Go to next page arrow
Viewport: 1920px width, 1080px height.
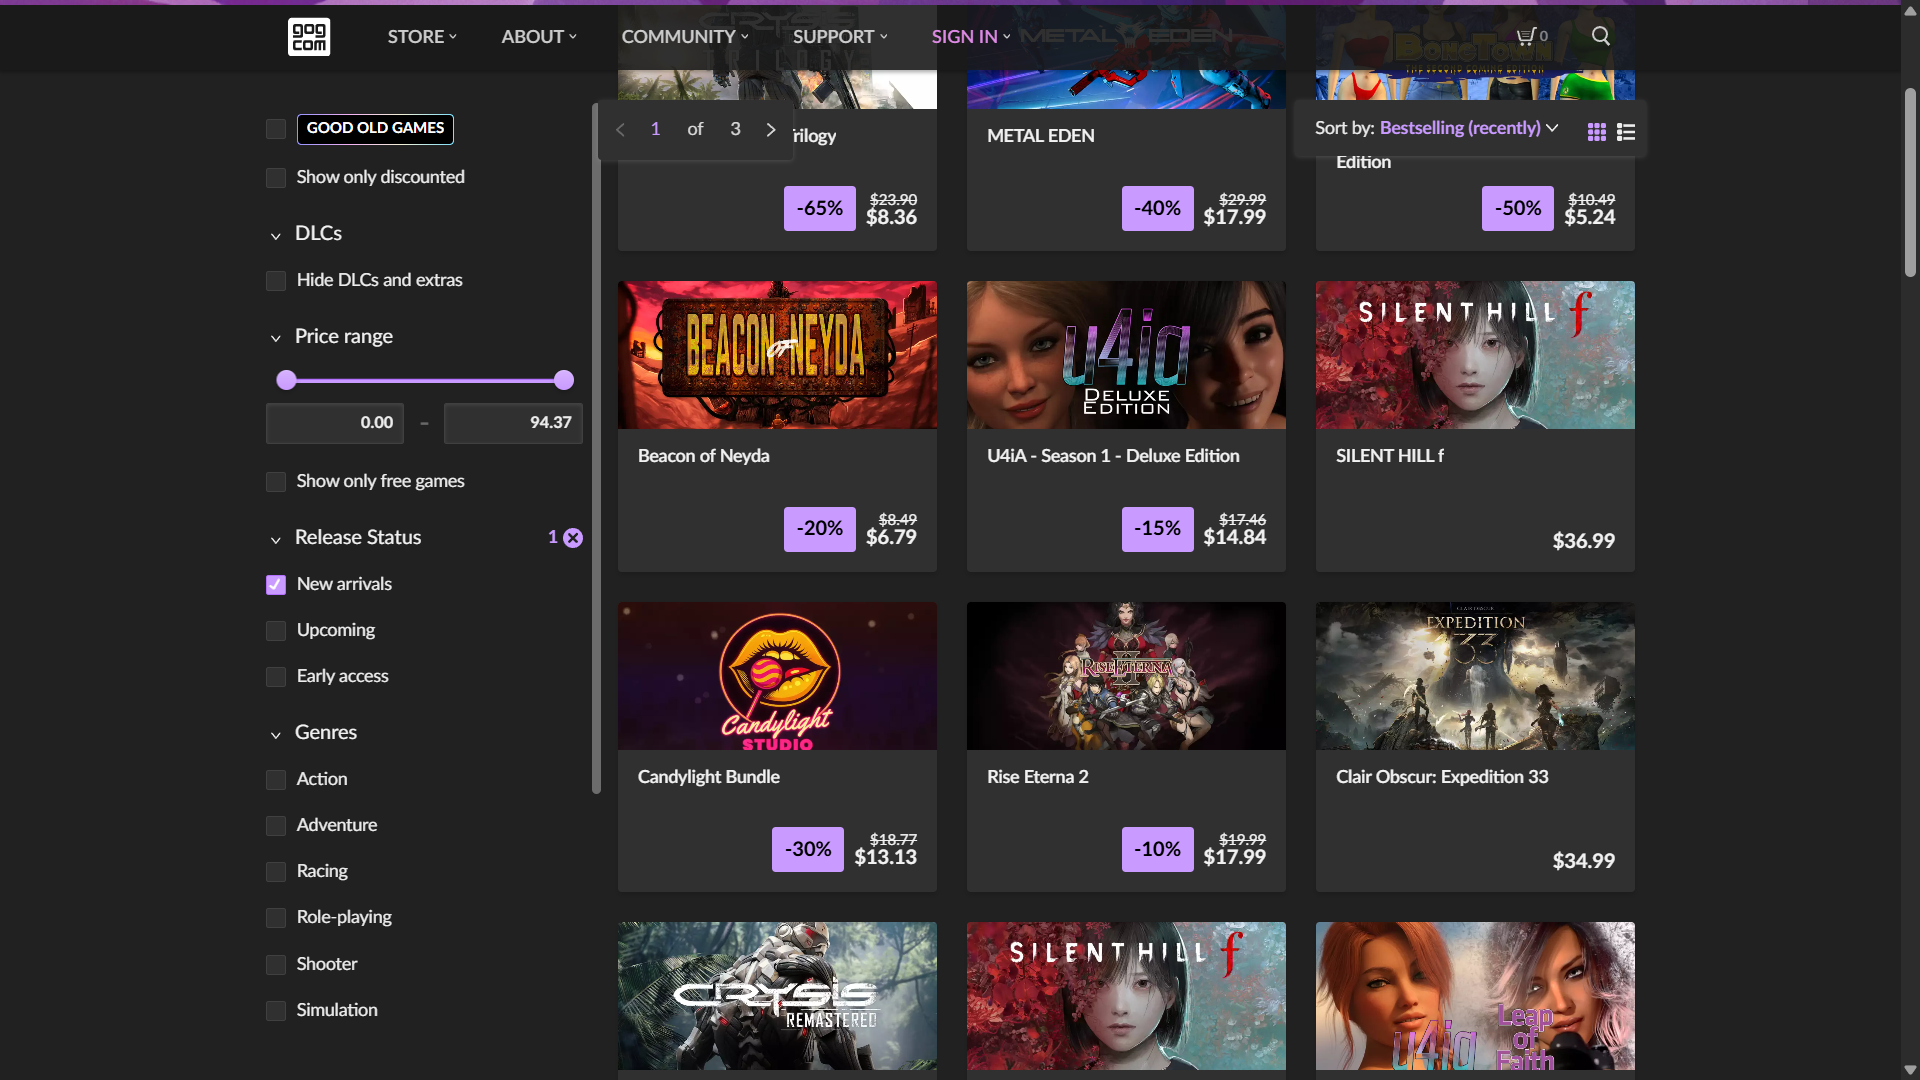(771, 130)
